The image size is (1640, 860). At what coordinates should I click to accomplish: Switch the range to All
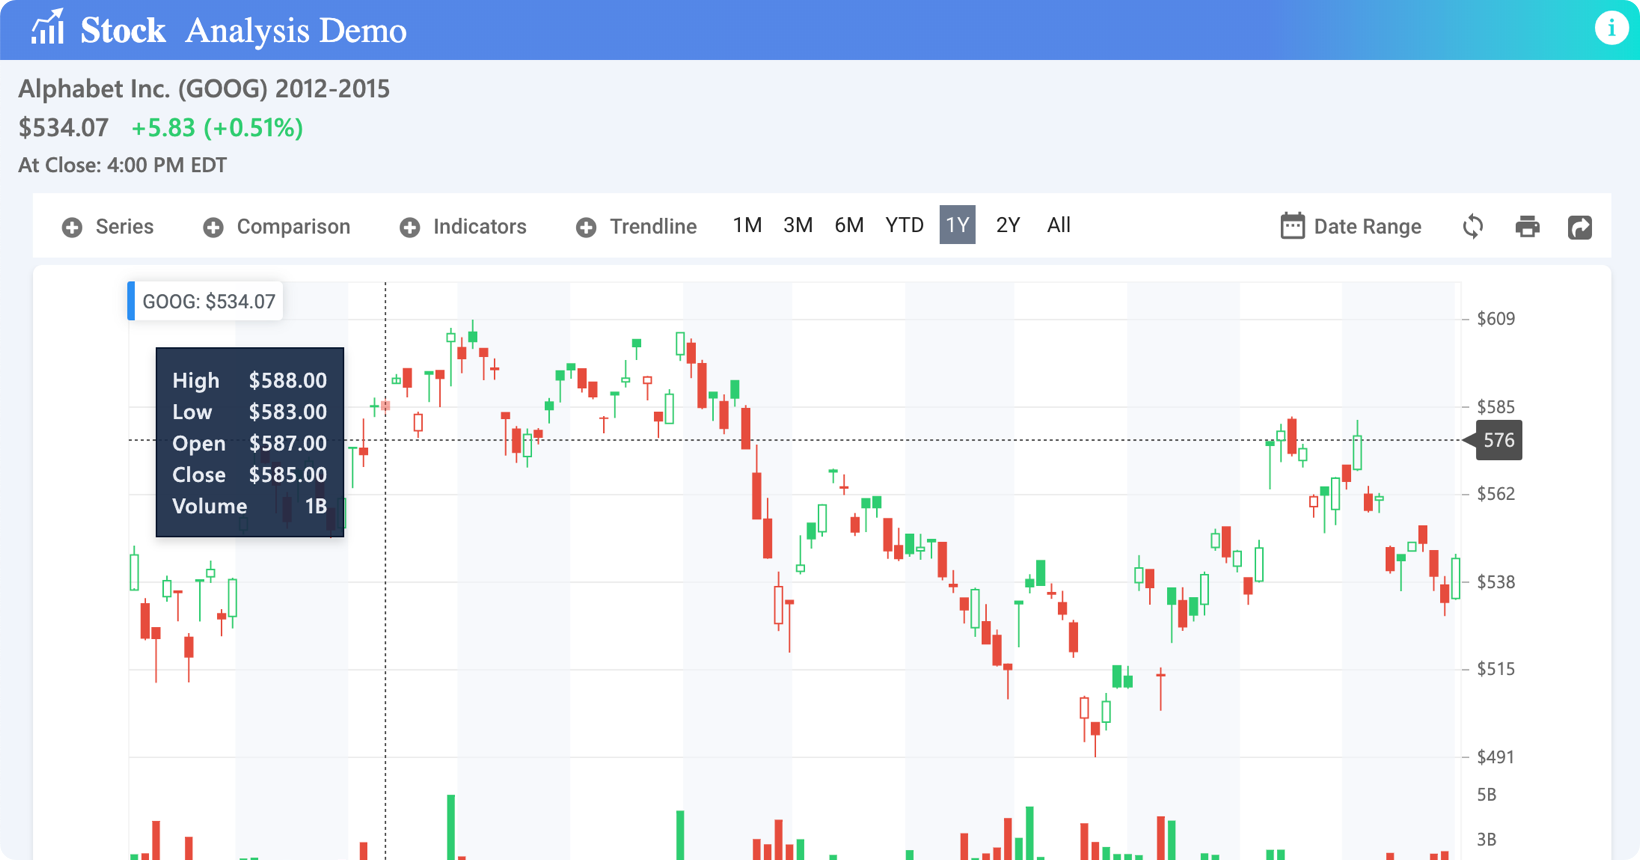(1058, 225)
